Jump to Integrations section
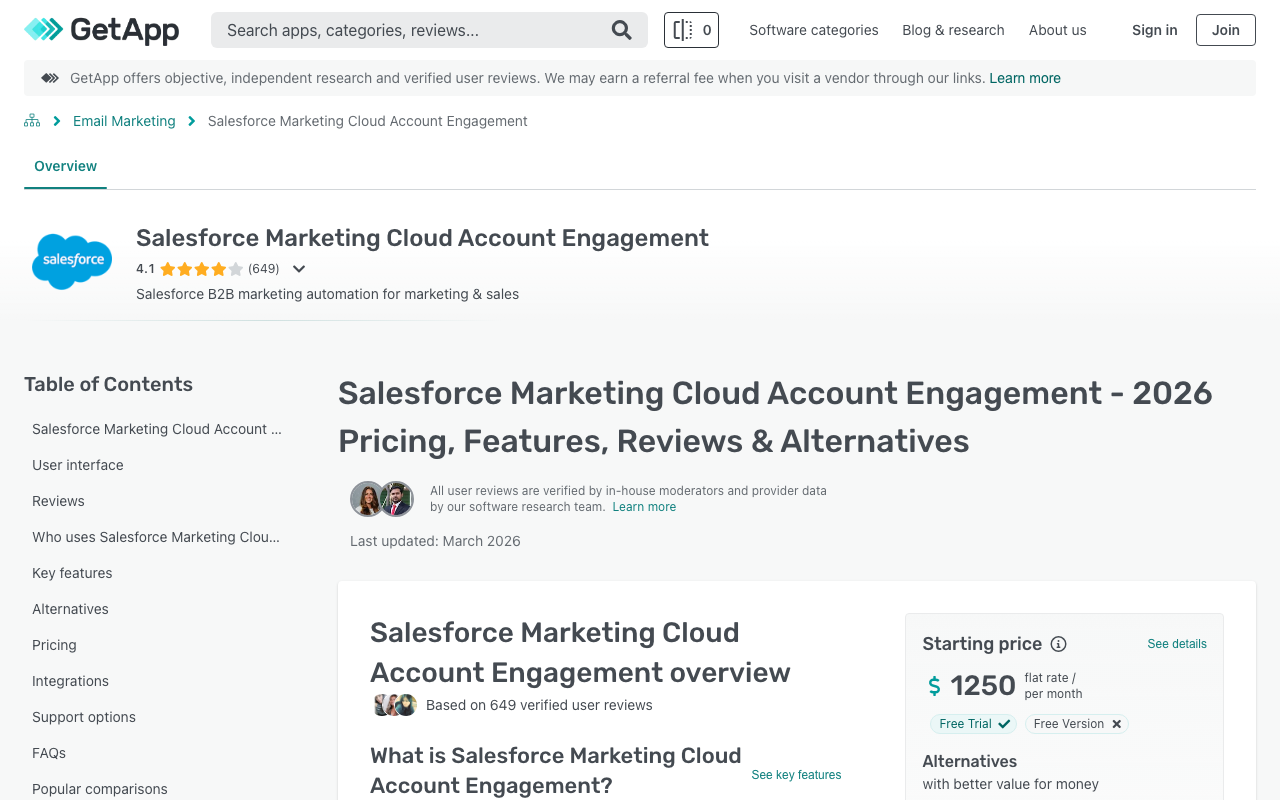 pos(70,681)
